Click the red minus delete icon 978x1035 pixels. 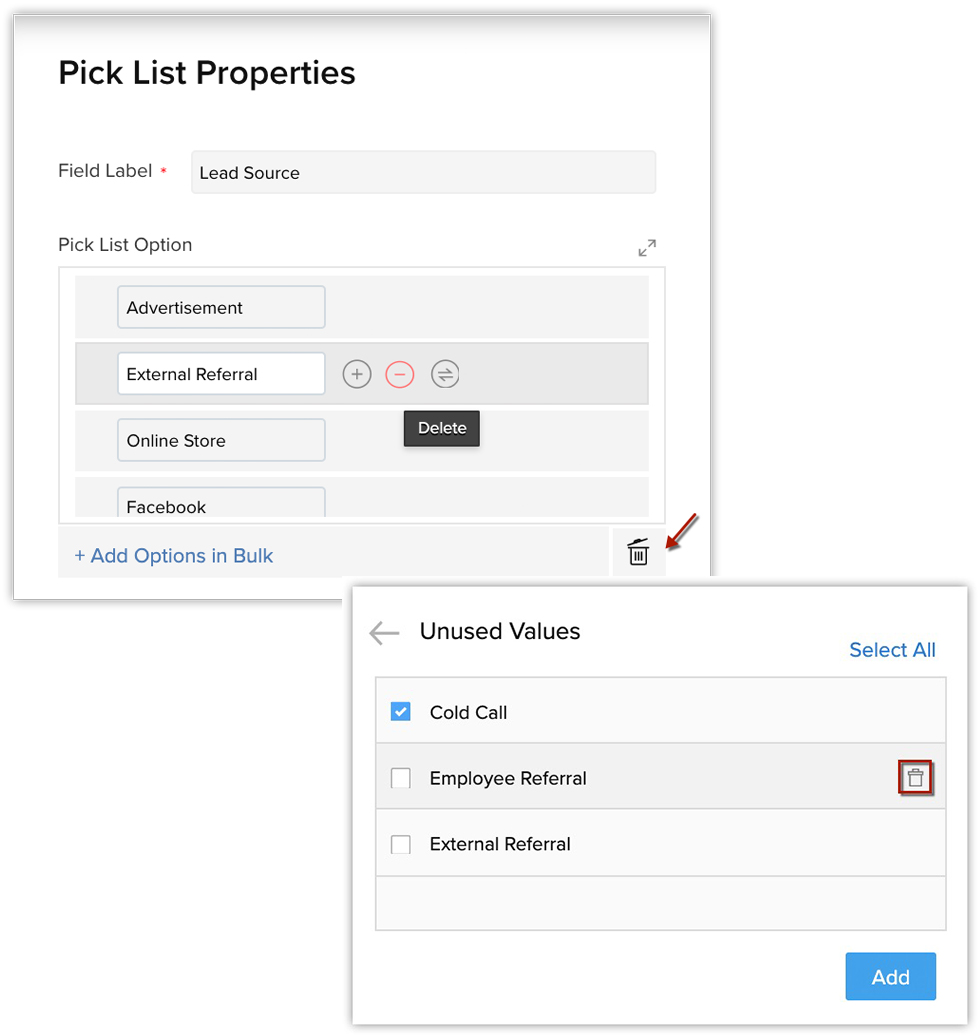[400, 374]
